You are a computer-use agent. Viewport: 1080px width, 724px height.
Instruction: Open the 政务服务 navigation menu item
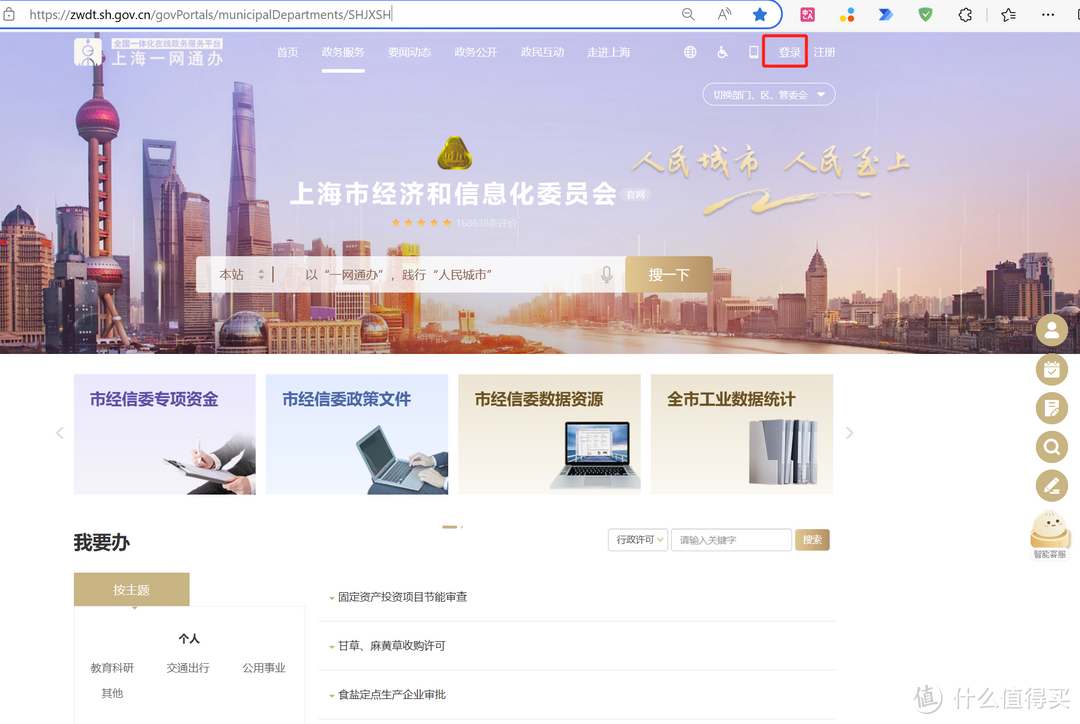343,52
